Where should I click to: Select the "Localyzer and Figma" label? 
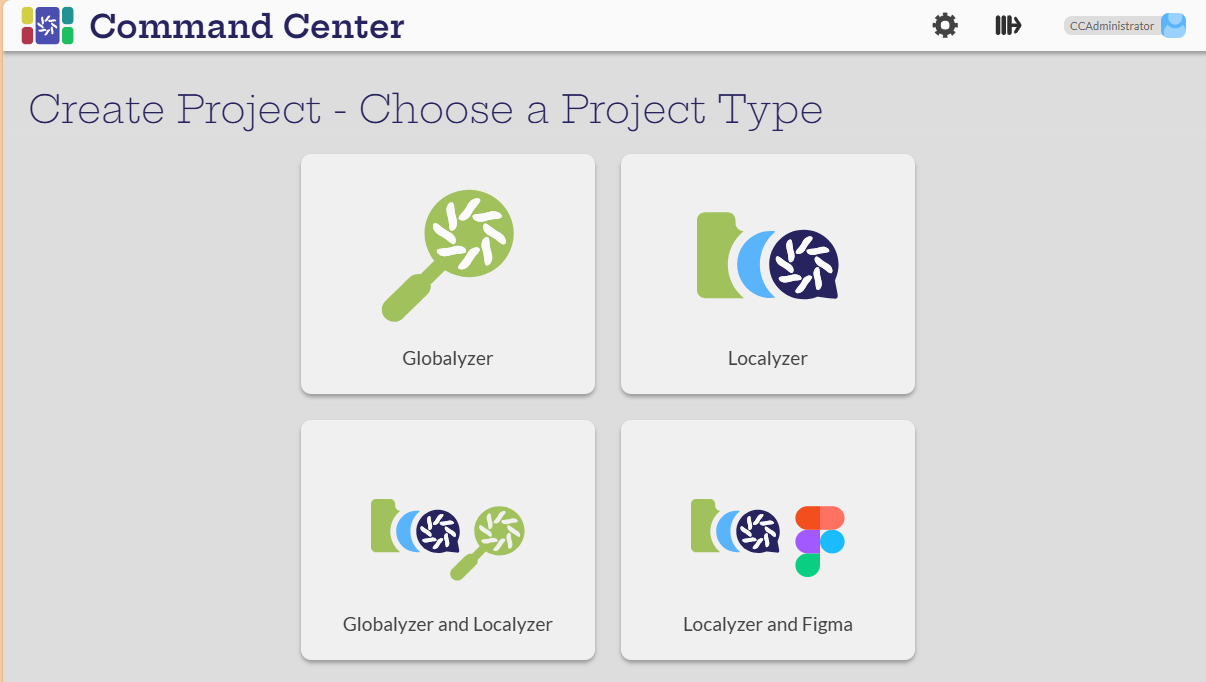tap(767, 624)
